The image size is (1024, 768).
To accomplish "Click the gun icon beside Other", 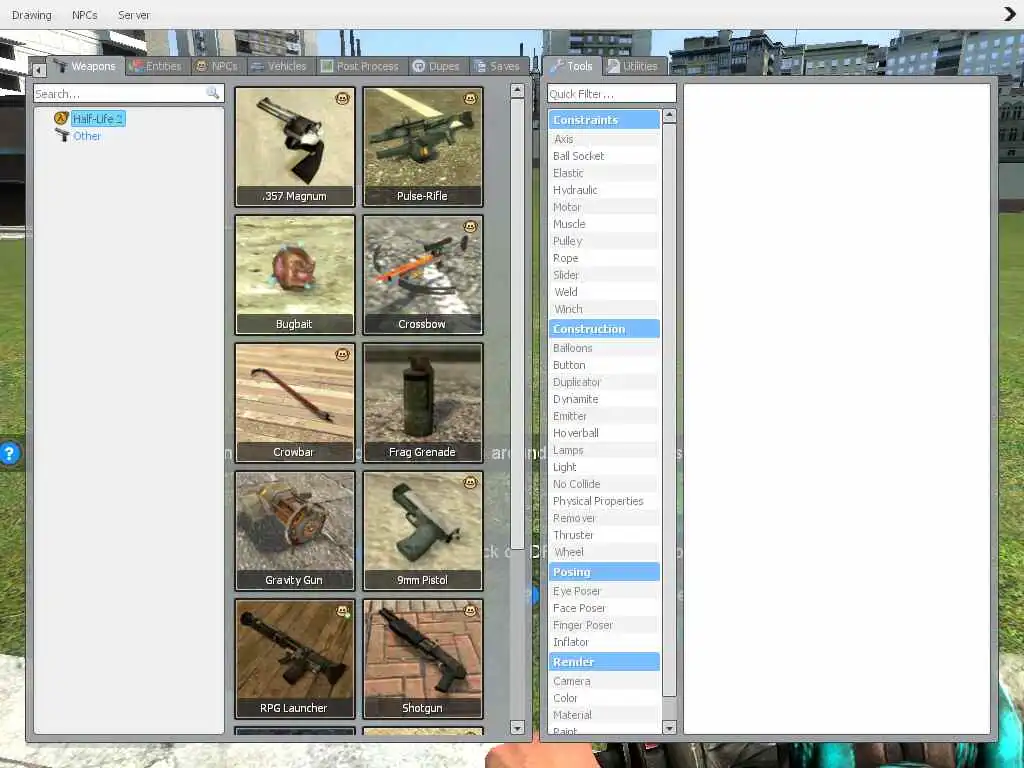I will (62, 135).
